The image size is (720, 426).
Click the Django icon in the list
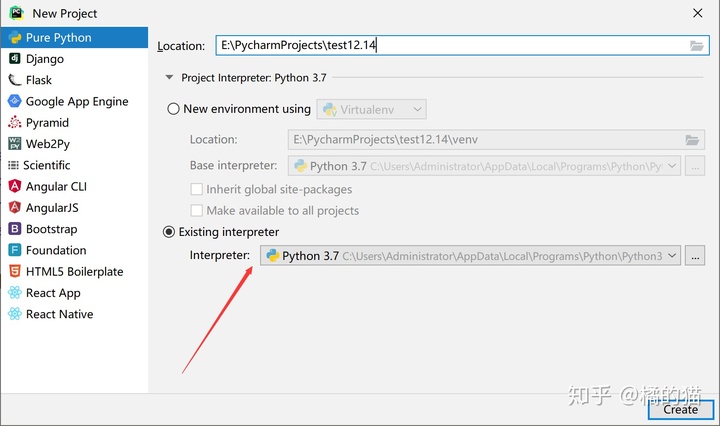click(15, 58)
